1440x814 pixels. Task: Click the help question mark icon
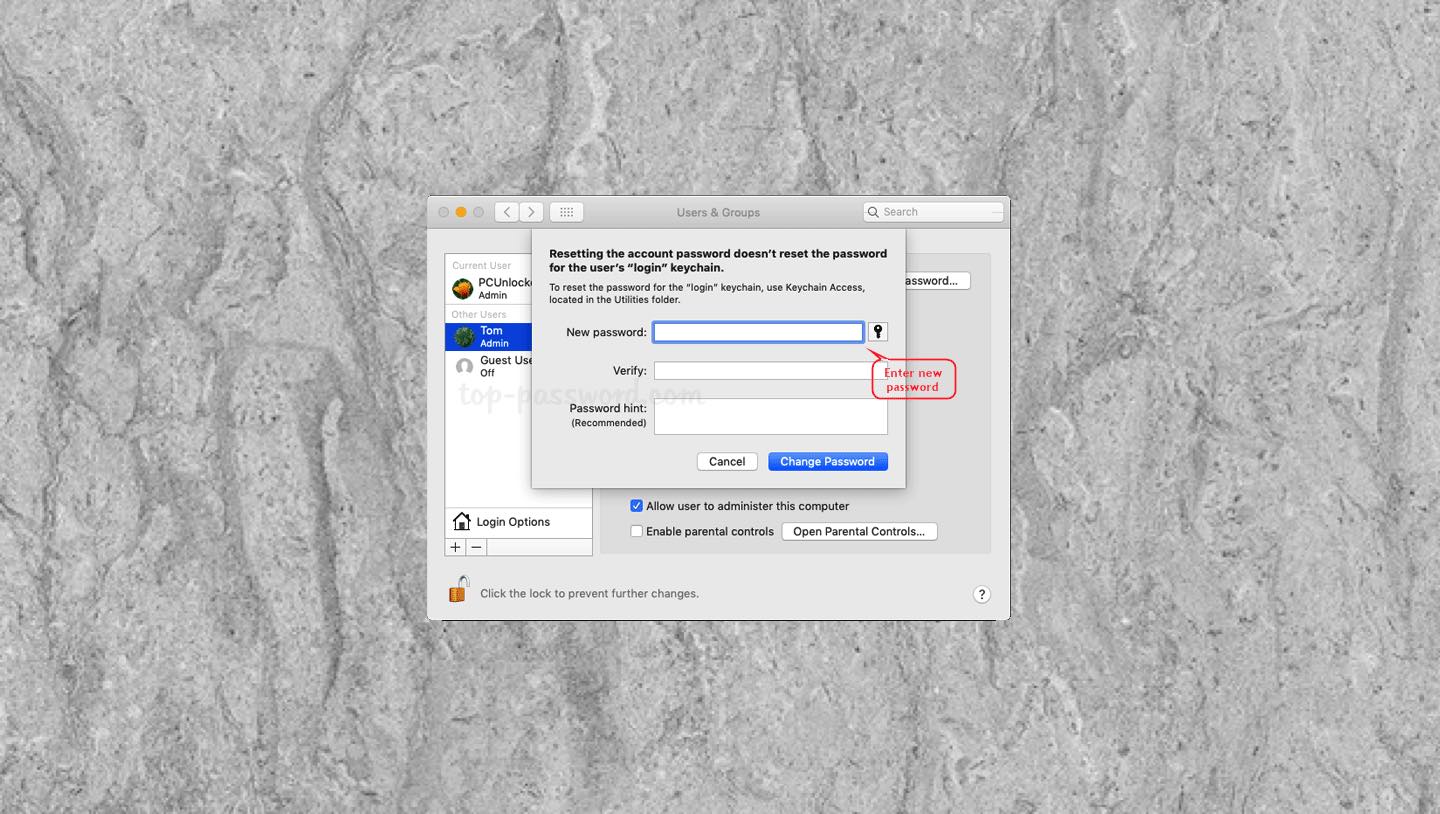click(x=981, y=594)
